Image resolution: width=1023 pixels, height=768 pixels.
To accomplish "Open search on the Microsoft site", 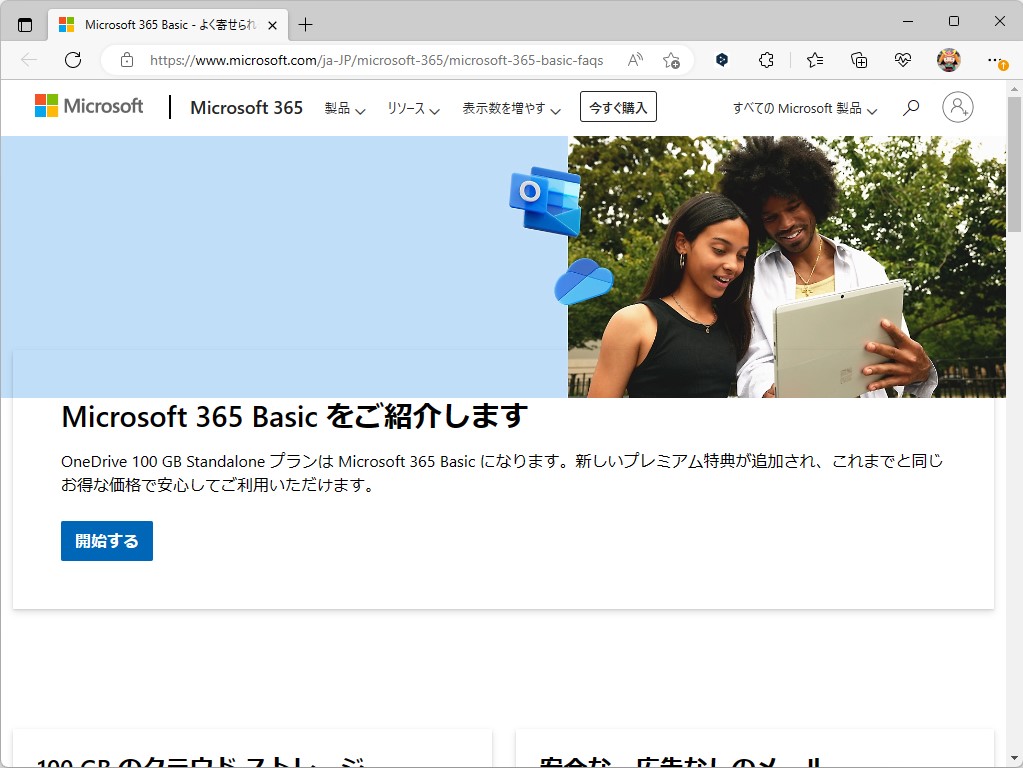I will click(910, 107).
